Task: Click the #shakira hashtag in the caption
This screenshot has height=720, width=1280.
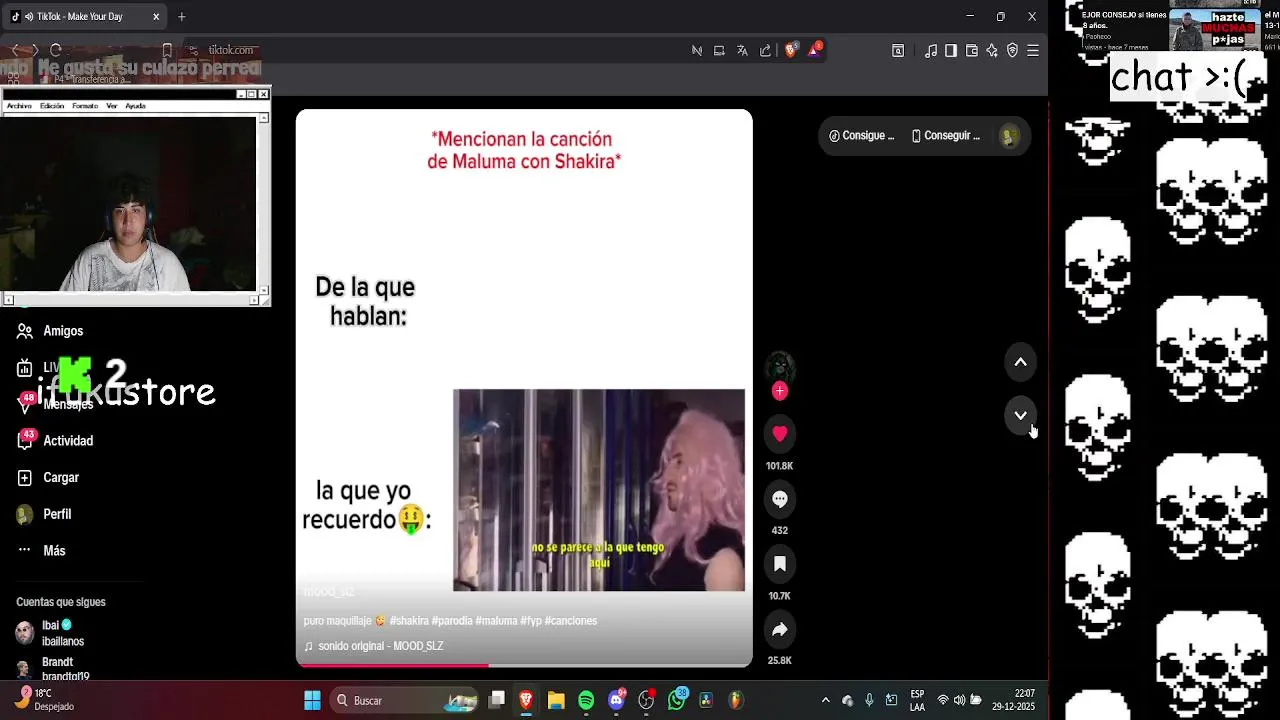Action: [x=409, y=621]
